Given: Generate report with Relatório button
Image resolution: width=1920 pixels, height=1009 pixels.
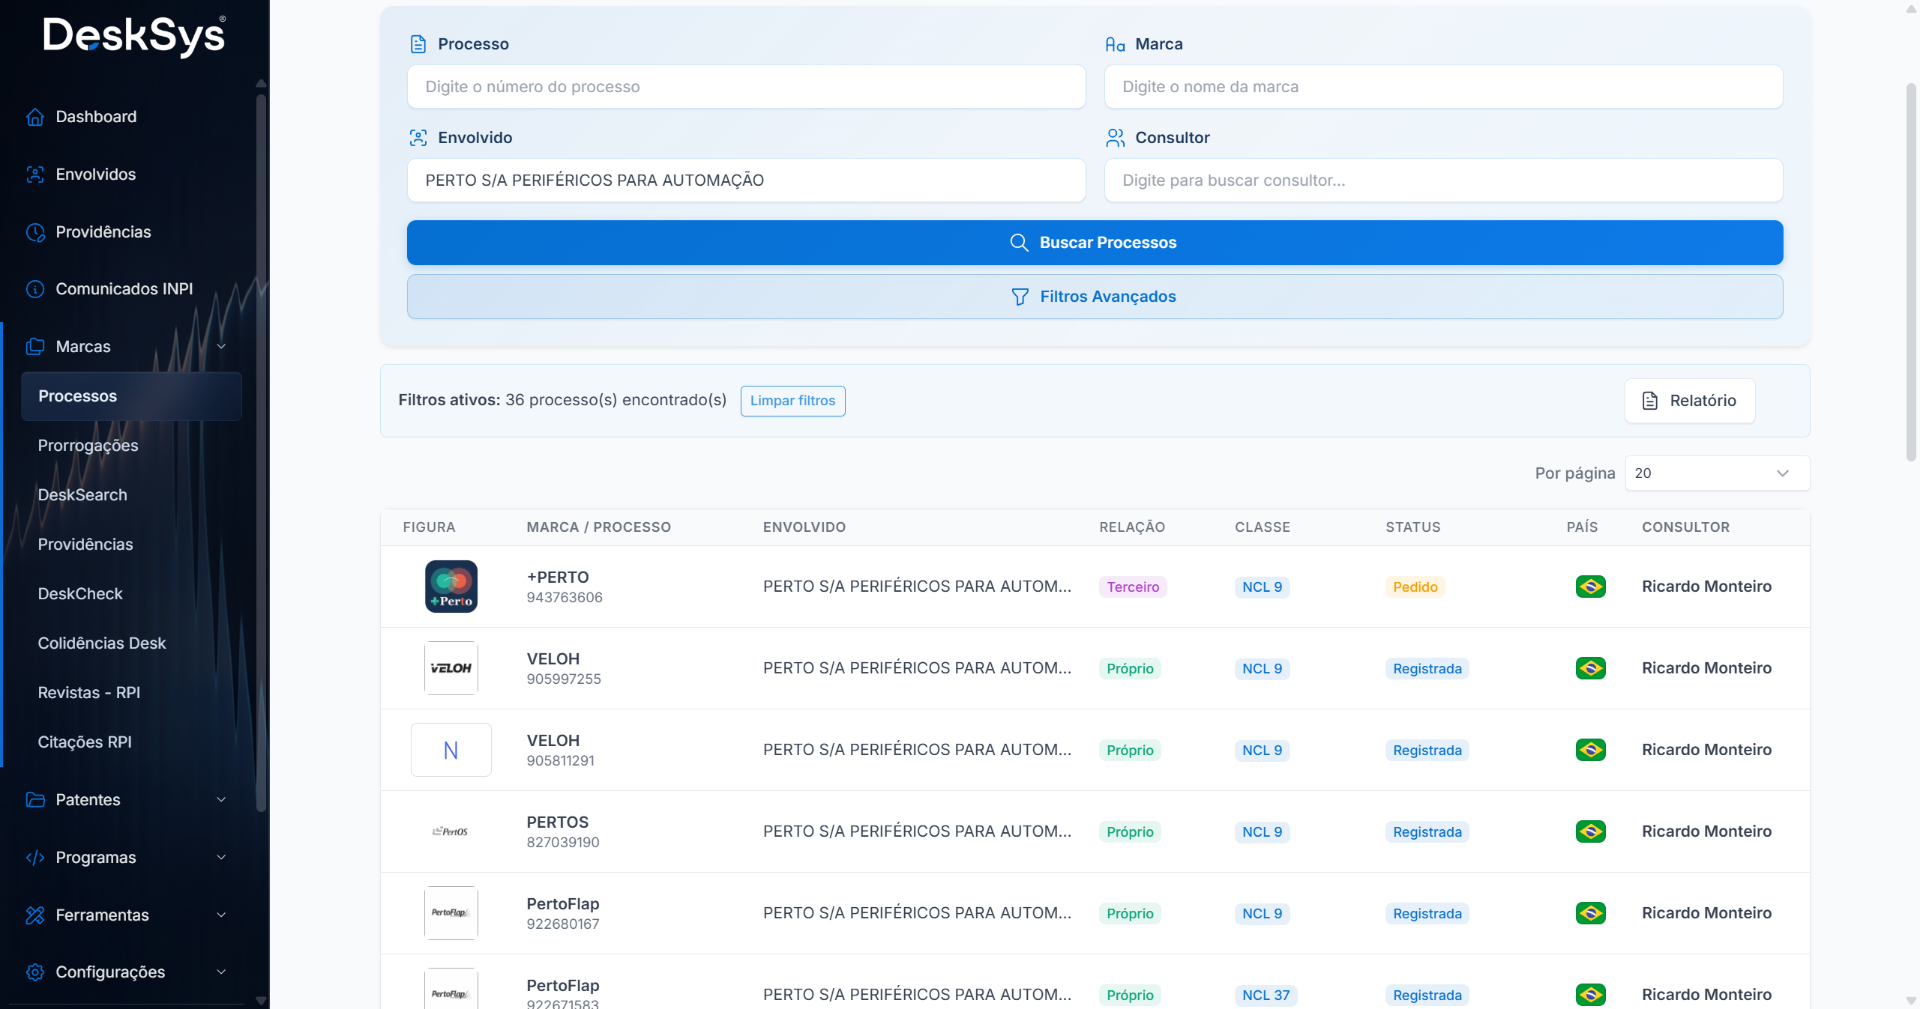Looking at the screenshot, I should coord(1690,401).
